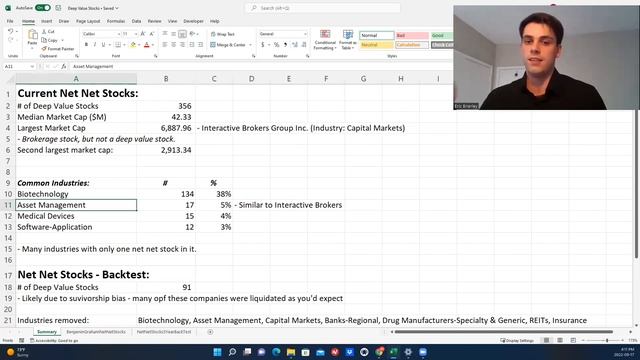Click Comma Style icon
The height and width of the screenshot is (360, 640).
(285, 44)
